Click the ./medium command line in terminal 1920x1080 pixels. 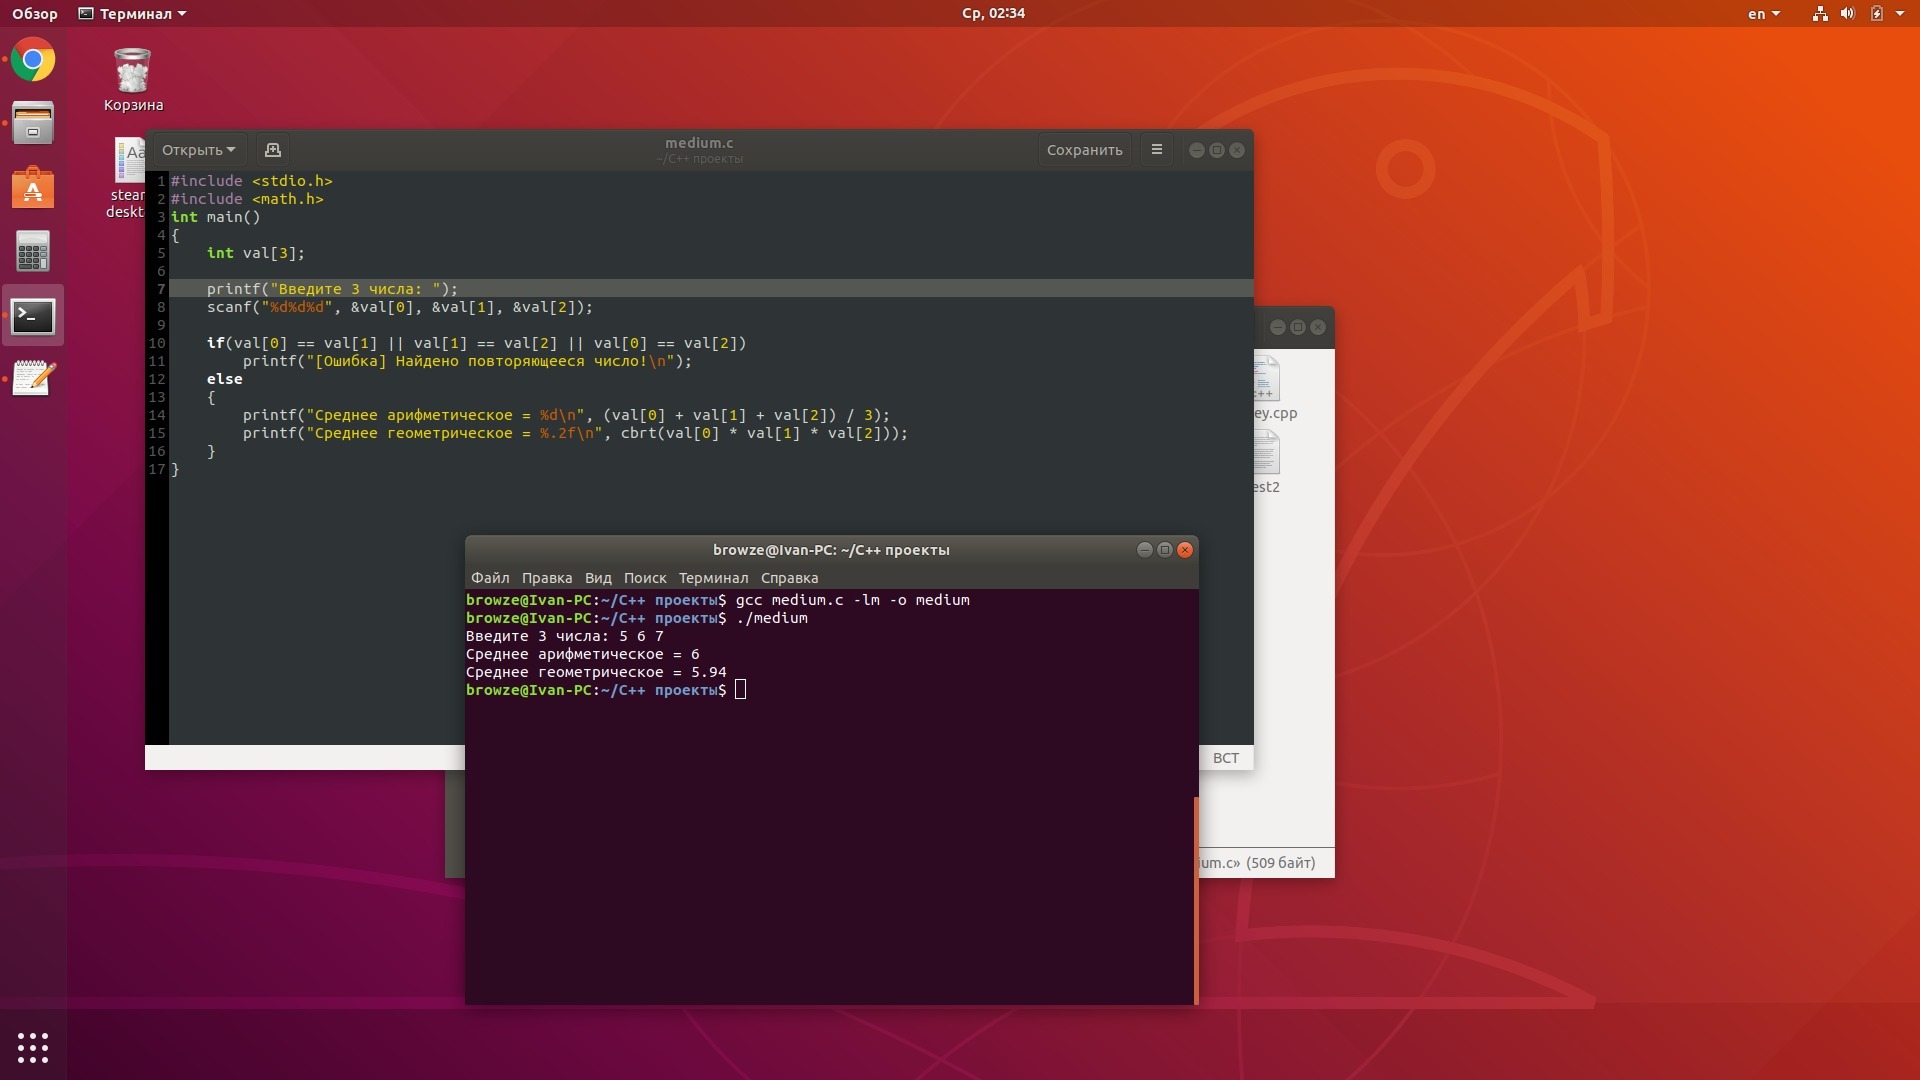[771, 618]
